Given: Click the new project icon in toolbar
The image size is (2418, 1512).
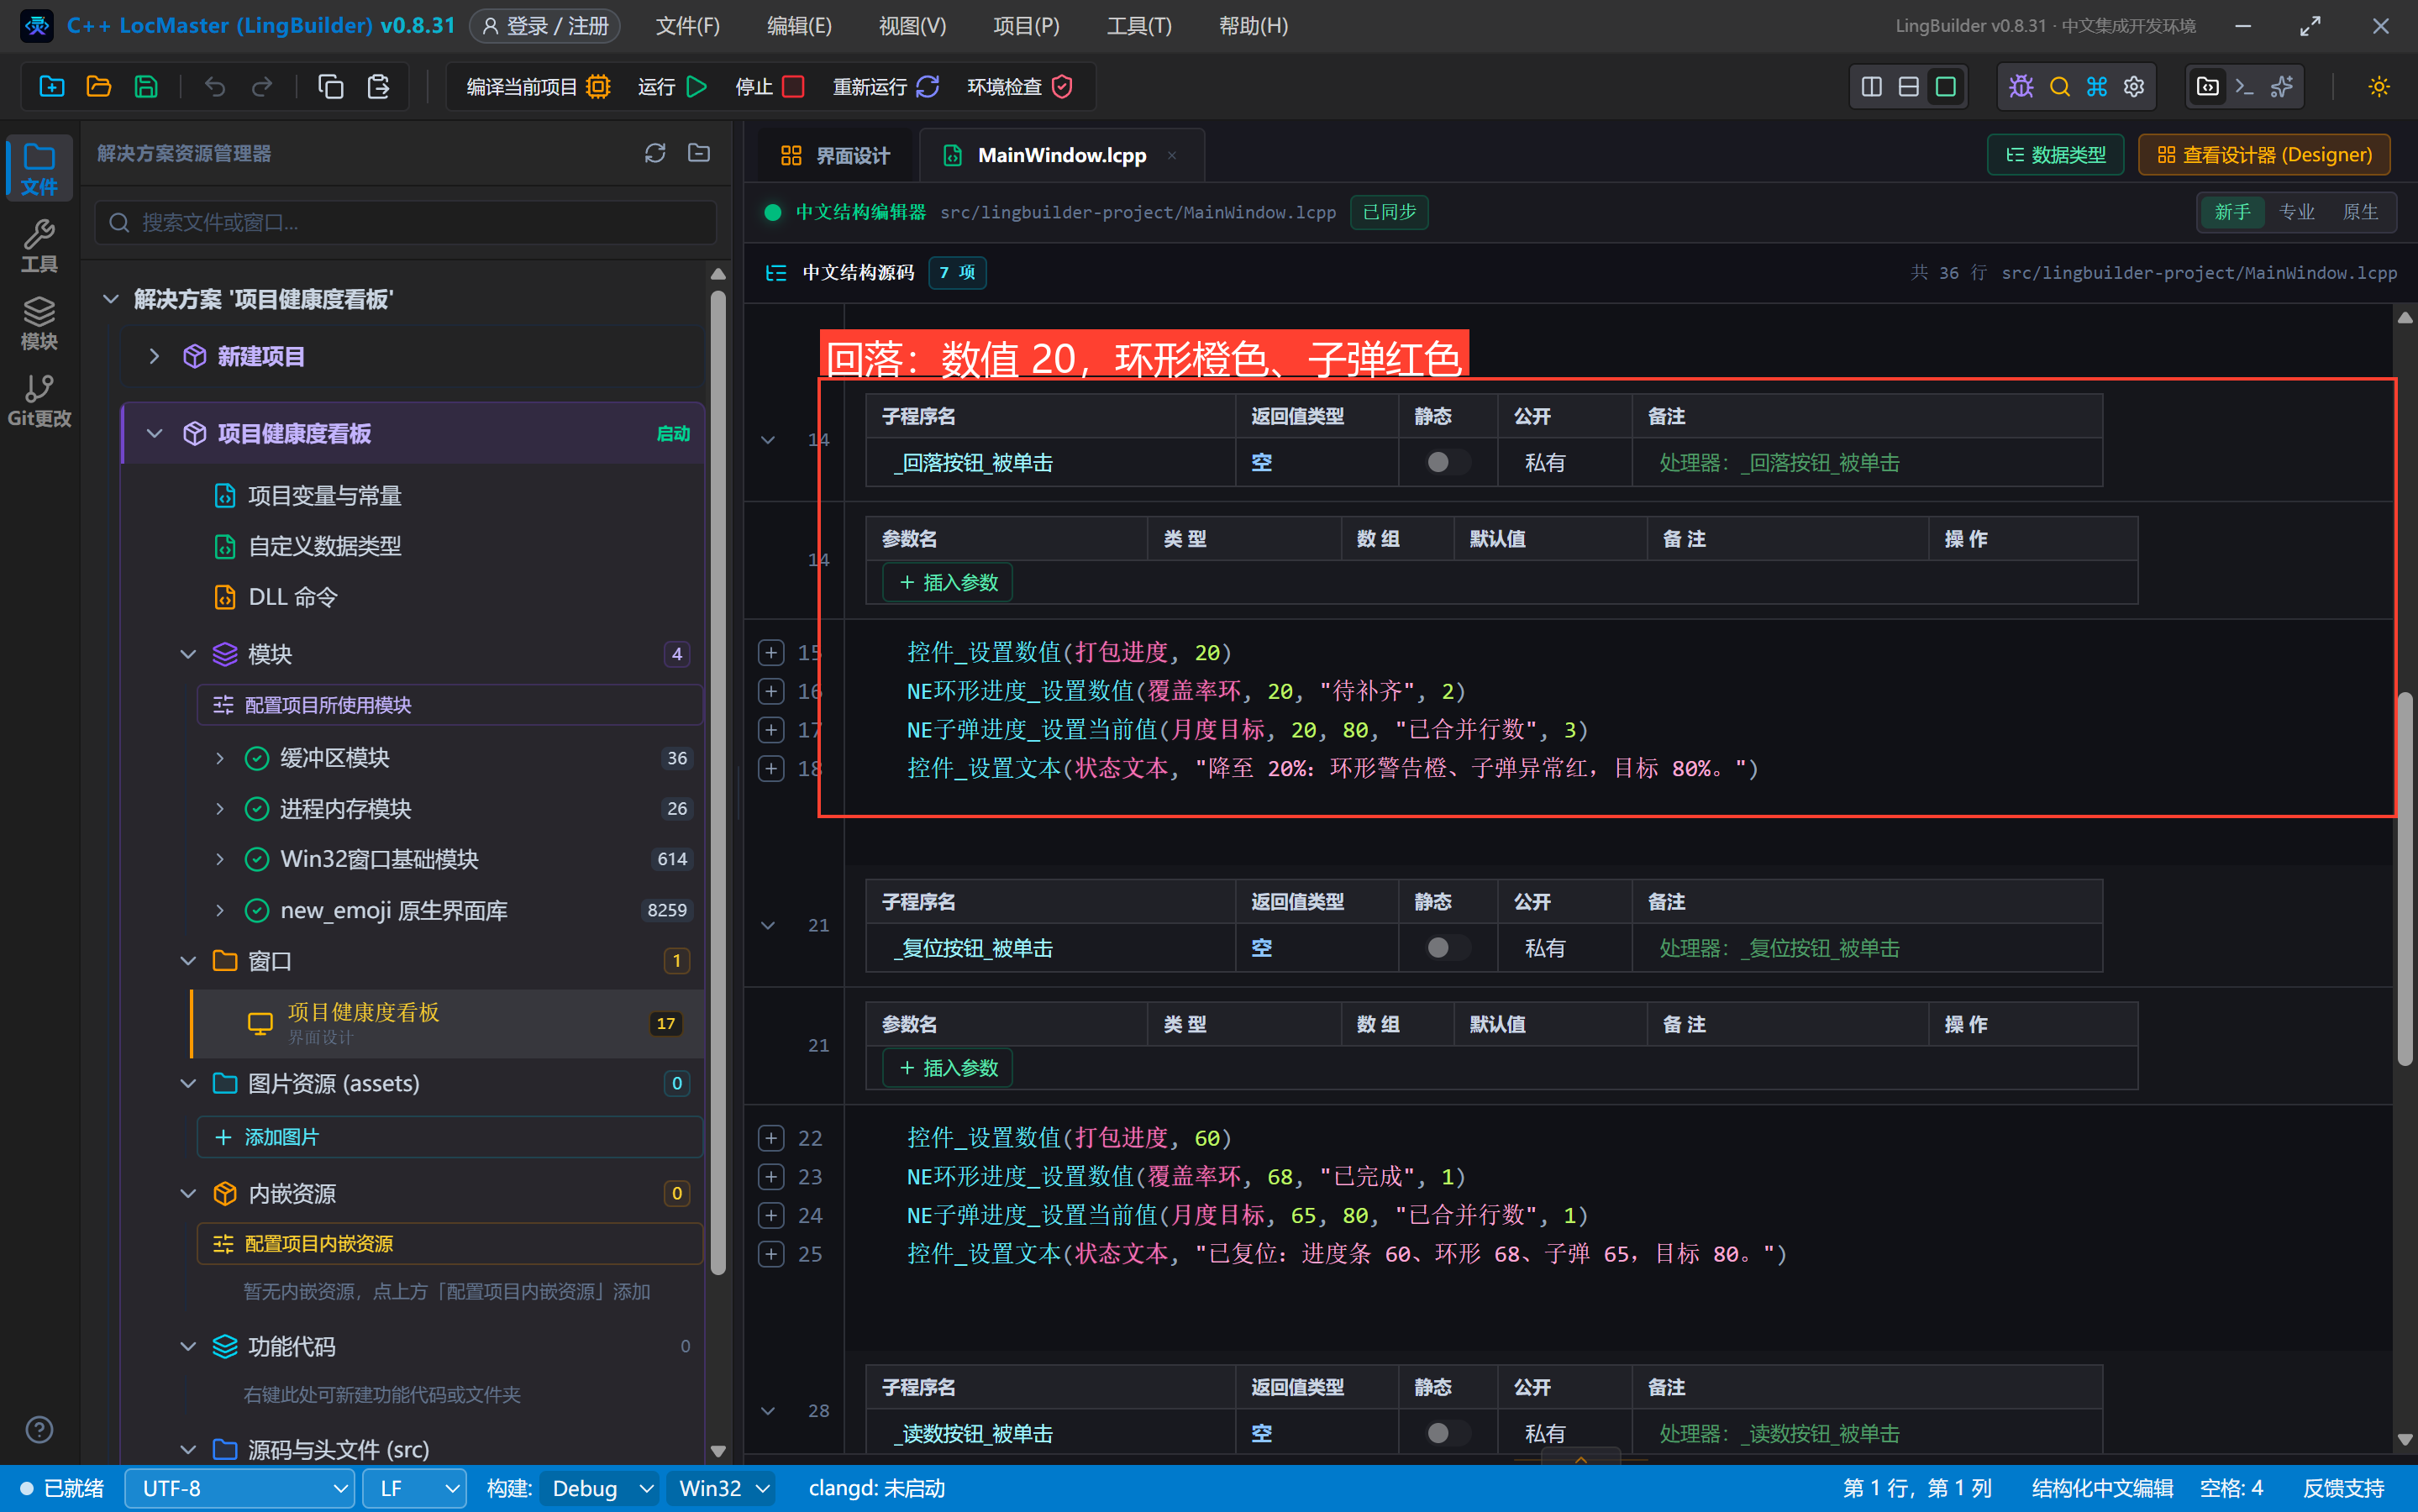Looking at the screenshot, I should [51, 87].
